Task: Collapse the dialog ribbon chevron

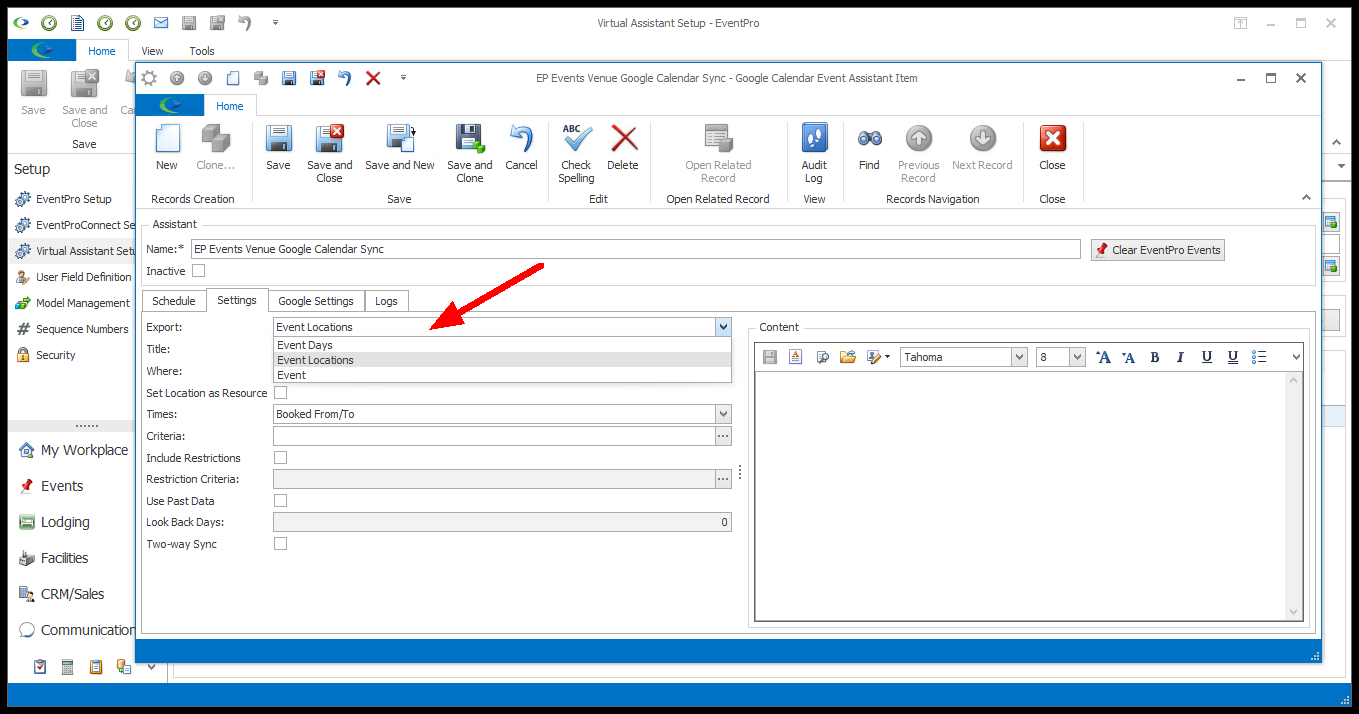Action: click(1305, 198)
